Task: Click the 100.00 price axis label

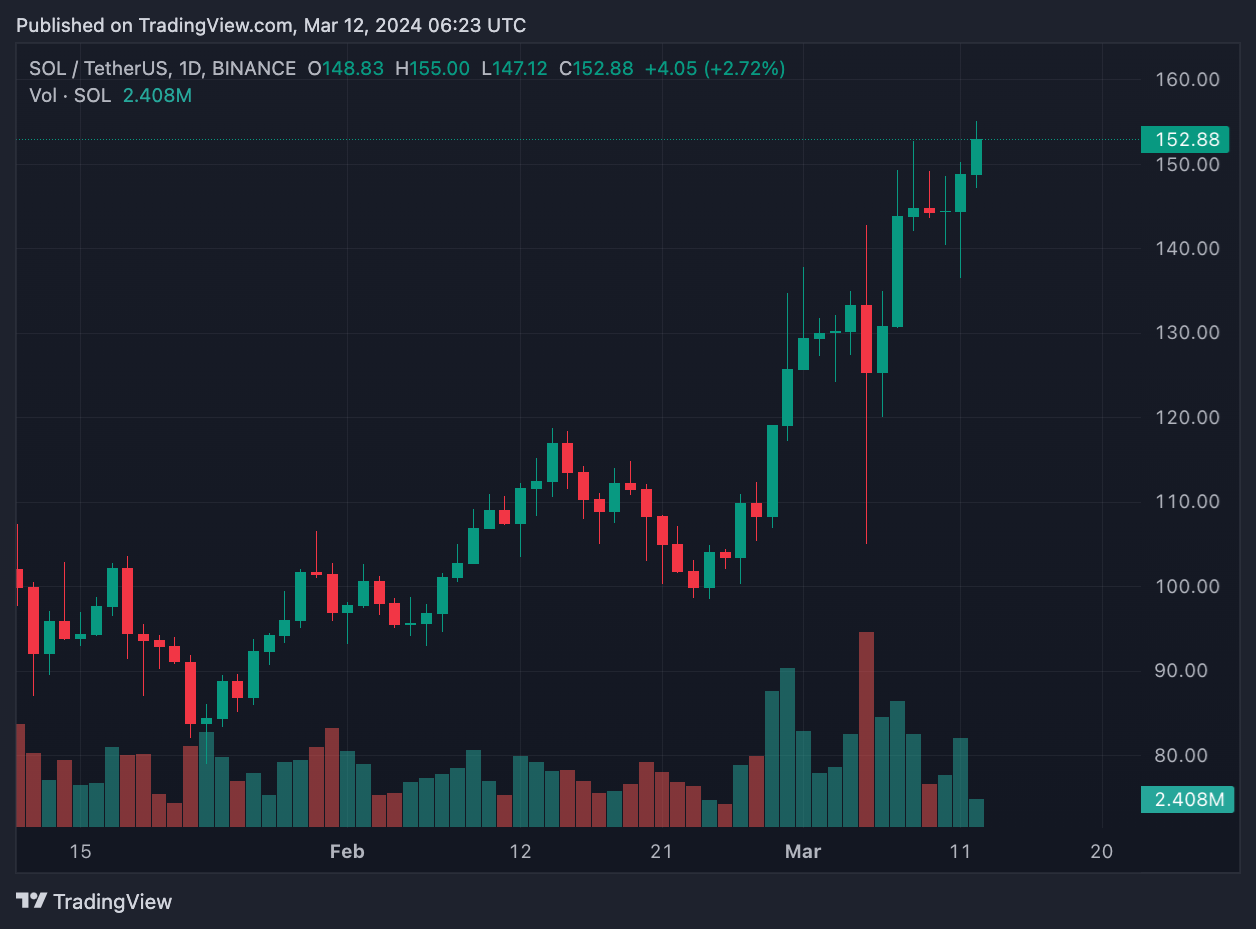Action: [x=1187, y=586]
